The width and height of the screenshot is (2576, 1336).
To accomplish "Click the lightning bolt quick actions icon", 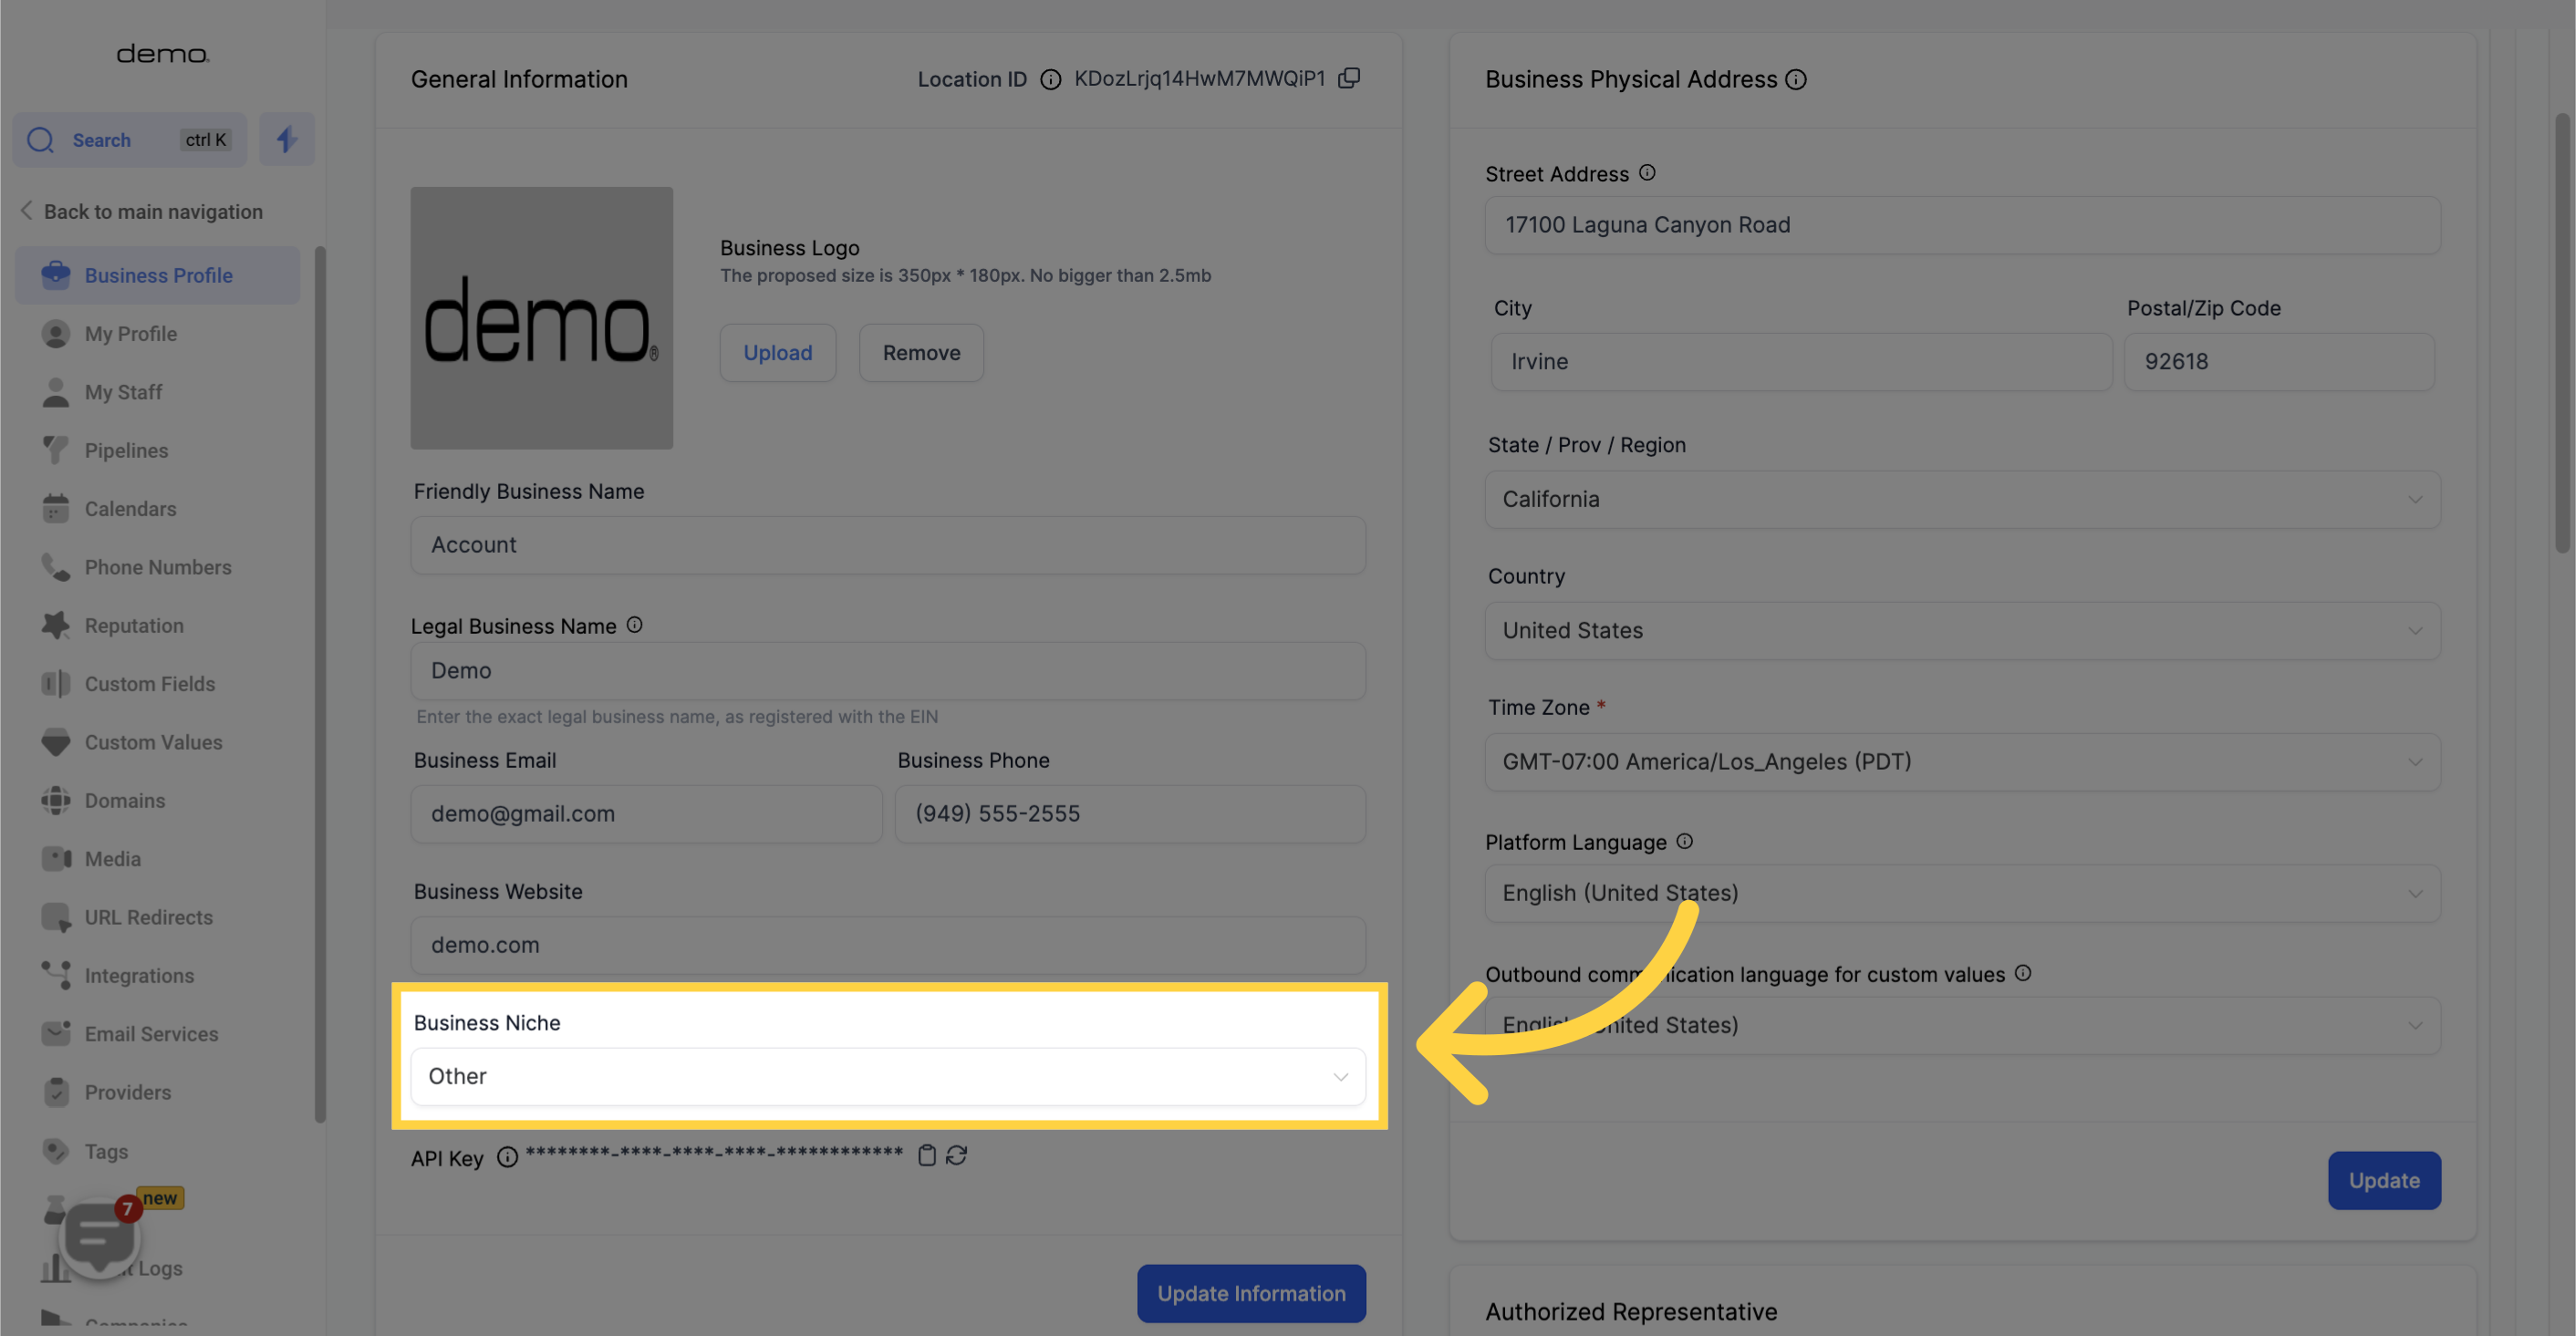I will 287,139.
